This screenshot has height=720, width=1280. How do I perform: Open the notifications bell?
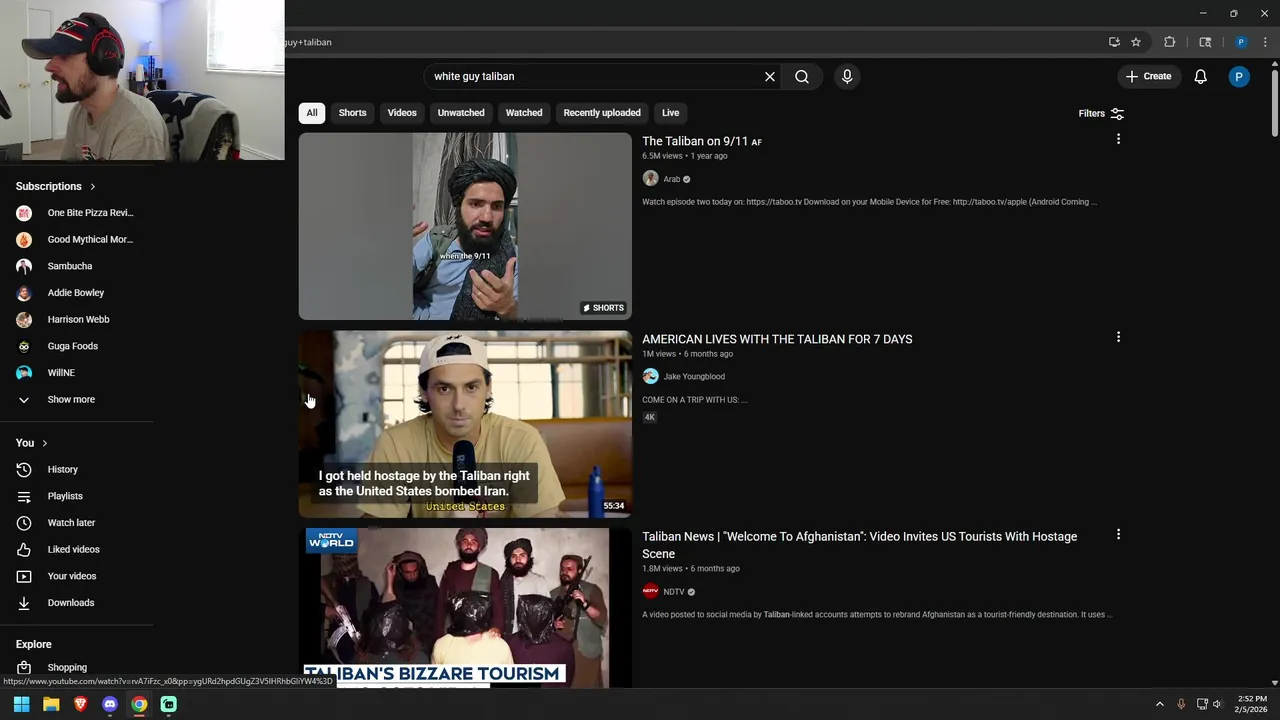pyautogui.click(x=1201, y=76)
